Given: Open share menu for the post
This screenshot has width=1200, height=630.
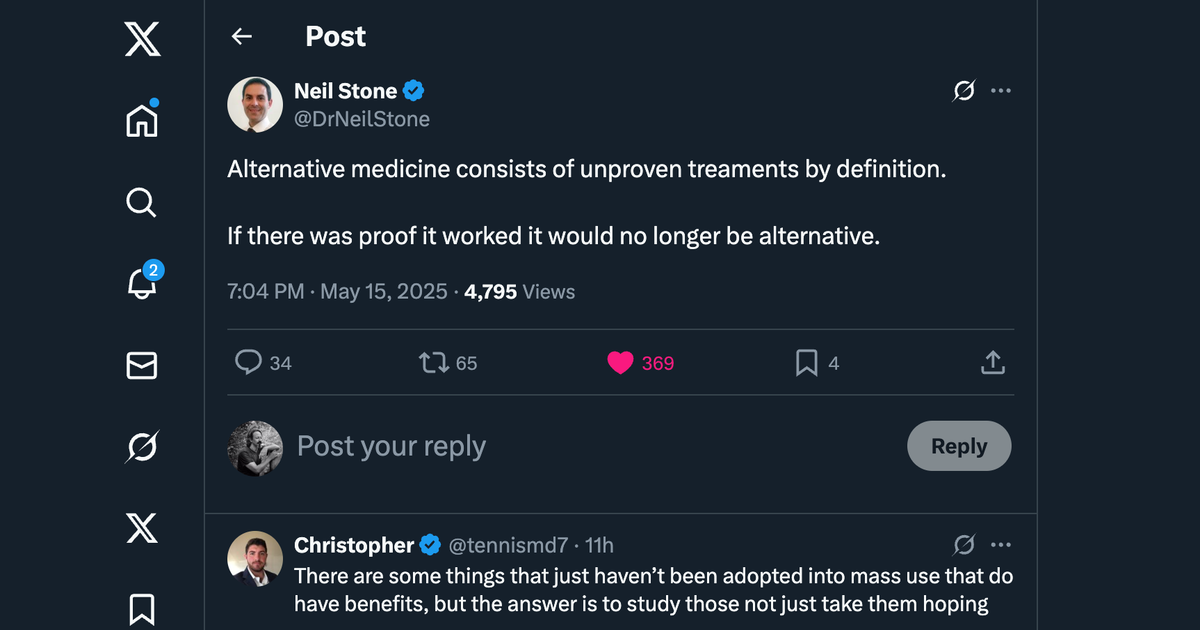Looking at the screenshot, I should pos(992,363).
